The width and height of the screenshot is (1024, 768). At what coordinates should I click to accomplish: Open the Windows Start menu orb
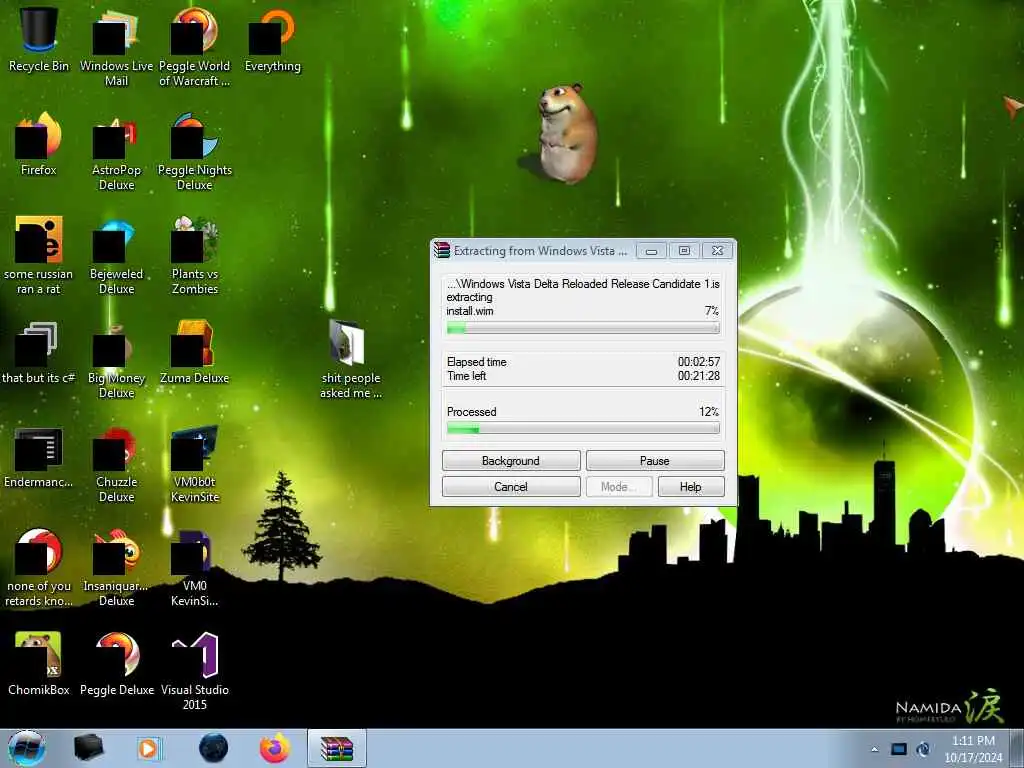pyautogui.click(x=26, y=748)
